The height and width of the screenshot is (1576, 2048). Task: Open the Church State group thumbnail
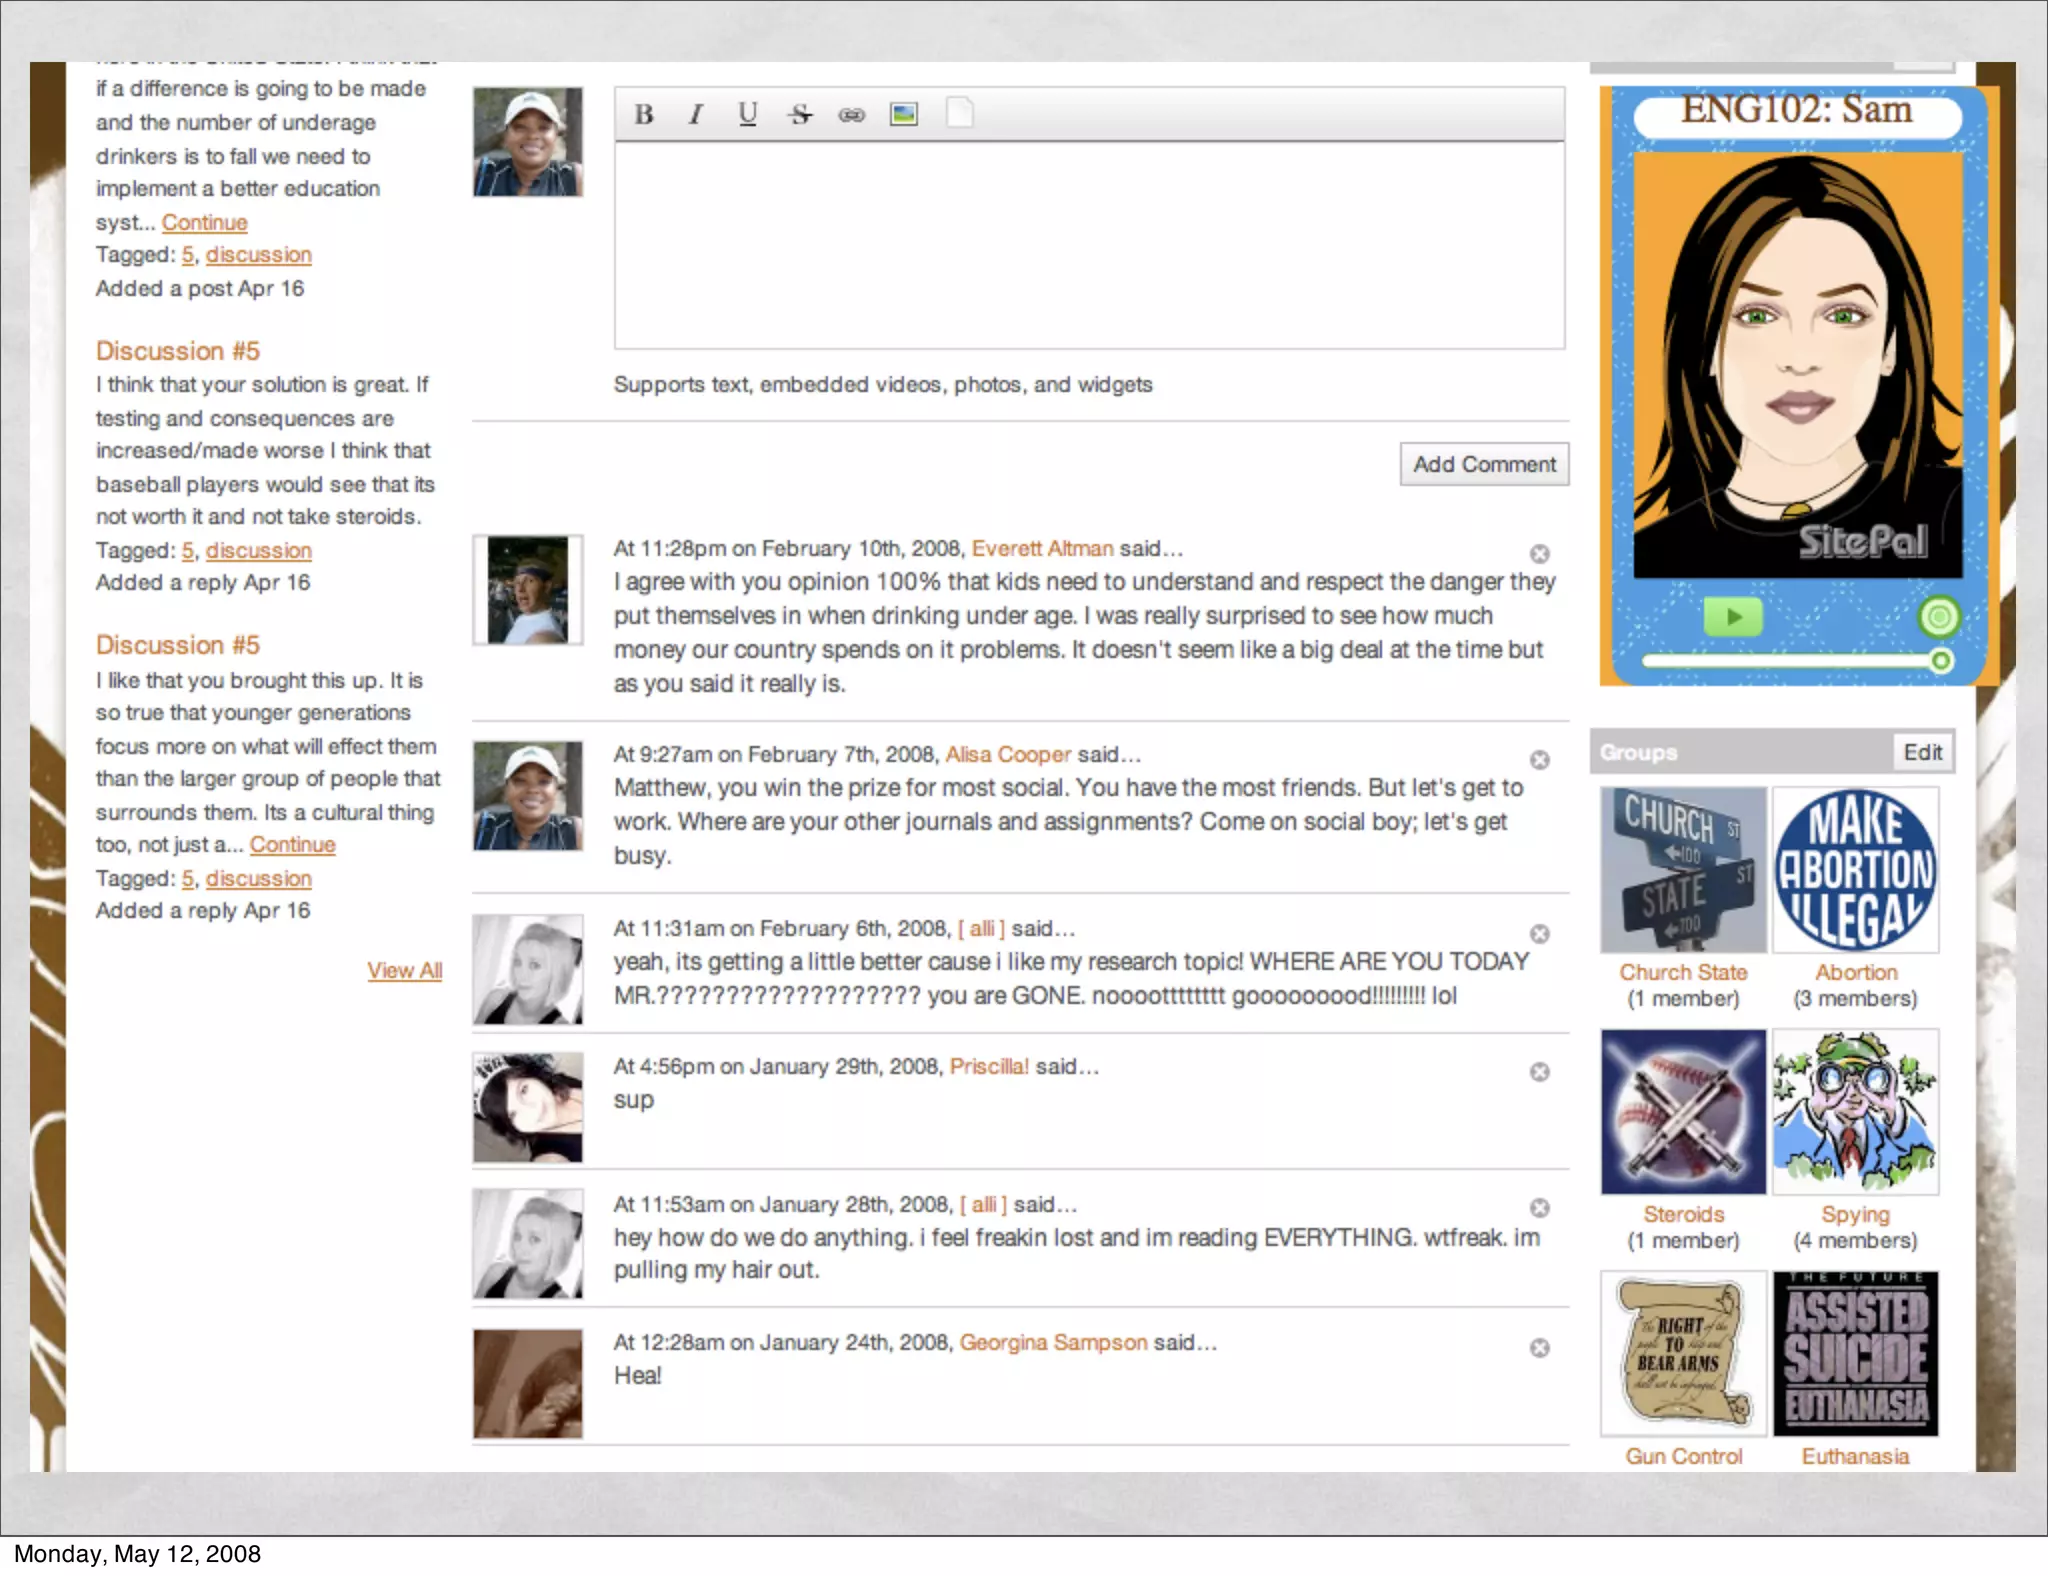tap(1683, 870)
